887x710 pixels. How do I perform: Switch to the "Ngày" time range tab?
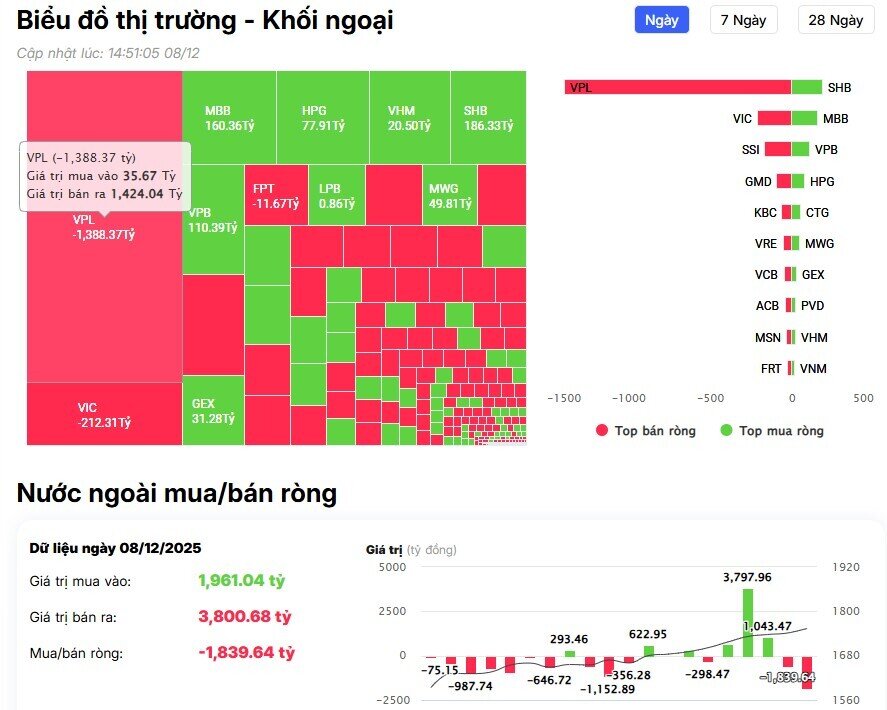[x=660, y=20]
